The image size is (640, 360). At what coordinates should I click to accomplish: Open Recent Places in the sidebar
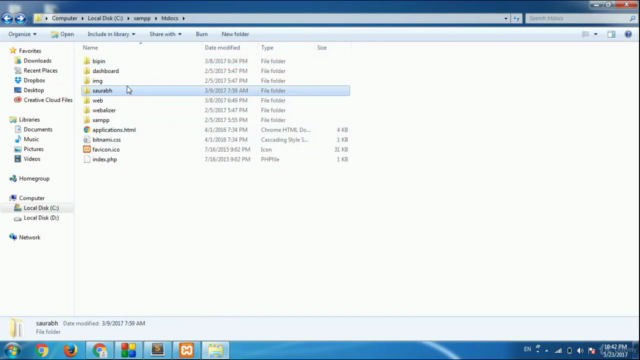pyautogui.click(x=40, y=71)
